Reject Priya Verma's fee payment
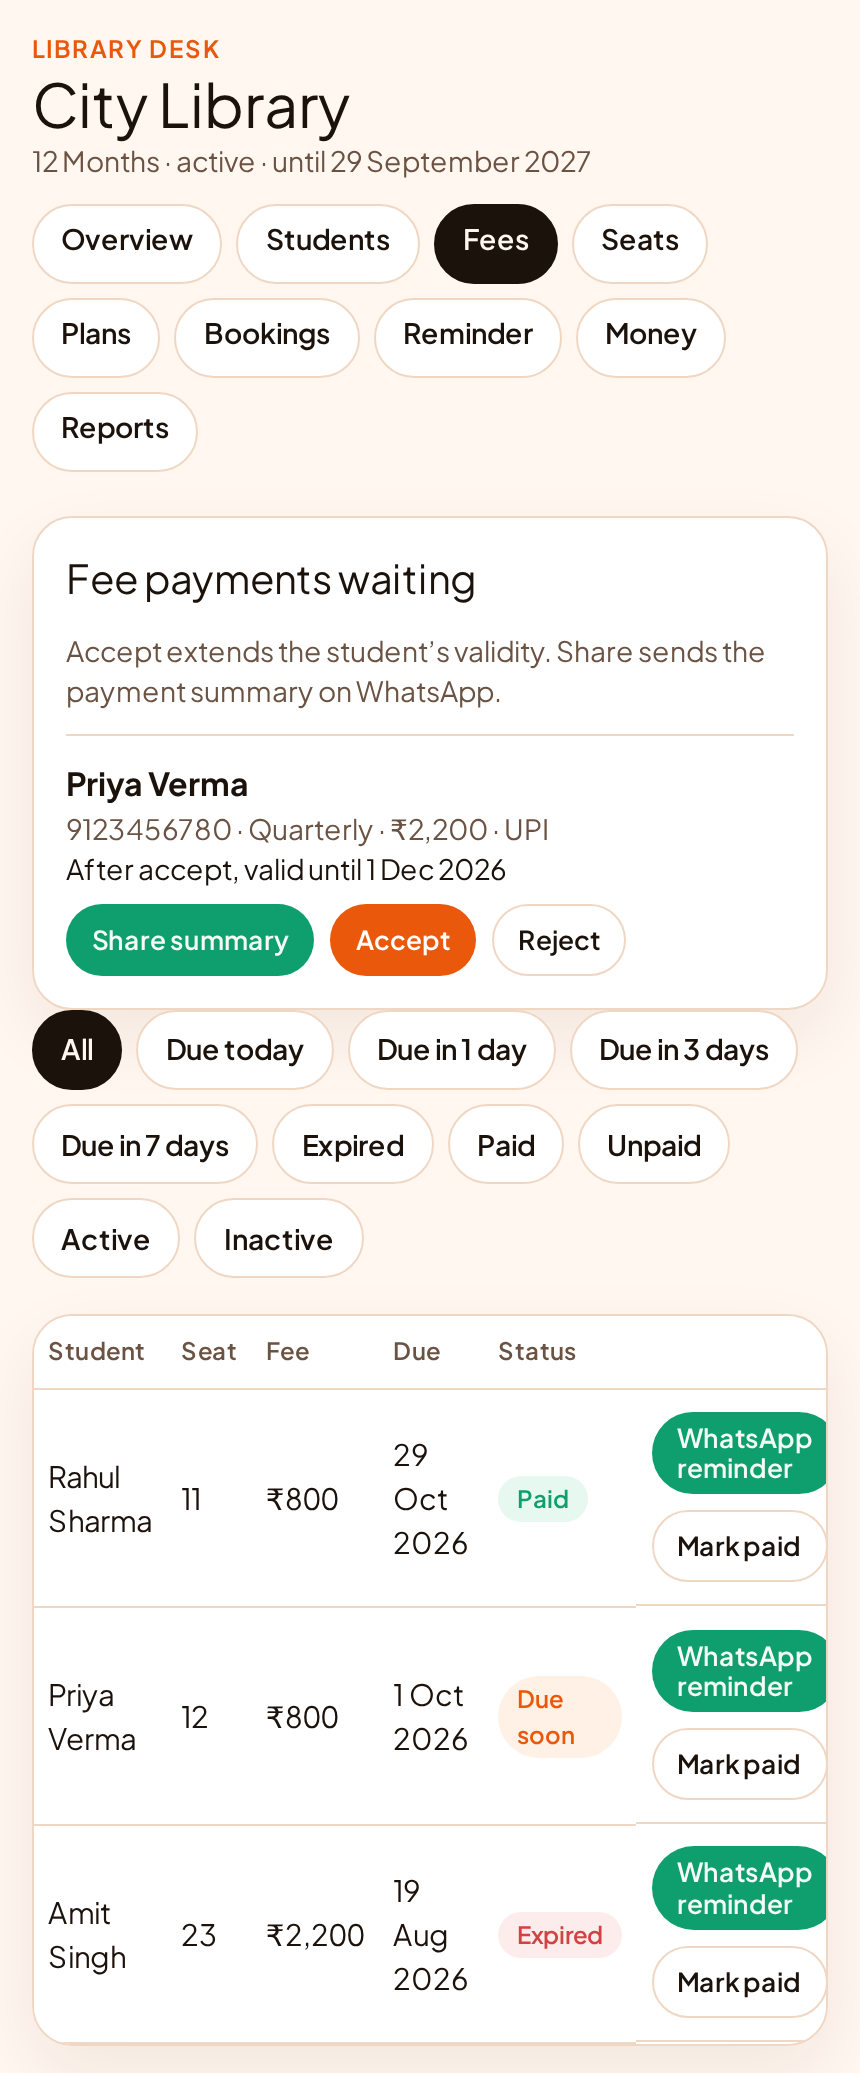 coord(559,940)
